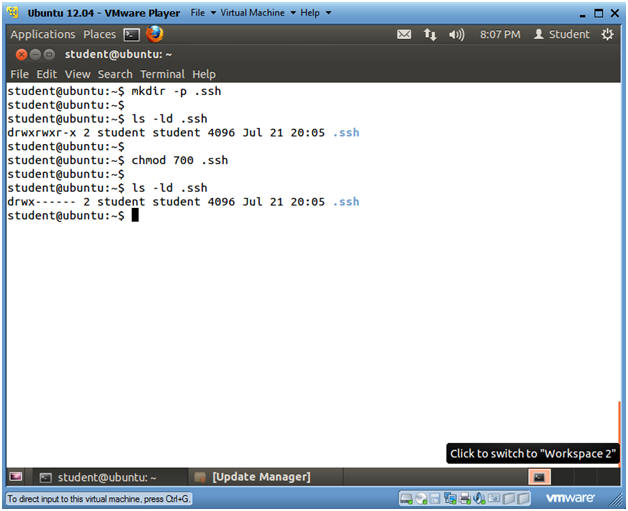Open the Student user menu
Viewport: 628px width, 511px height.
pos(562,34)
